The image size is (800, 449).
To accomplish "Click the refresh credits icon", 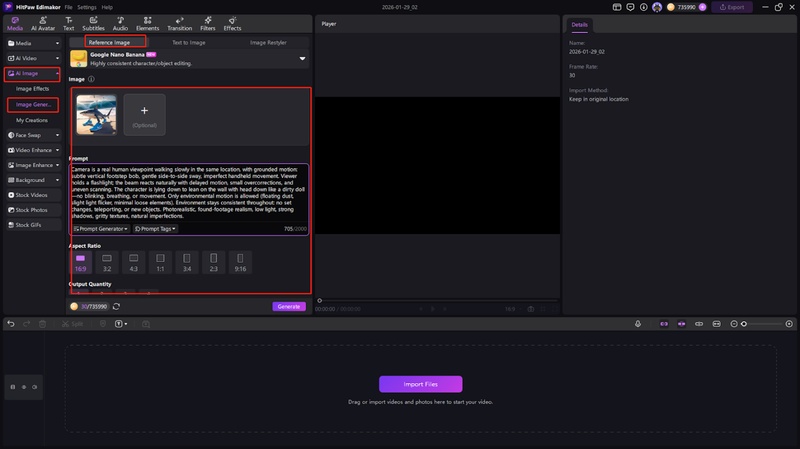I will (117, 307).
